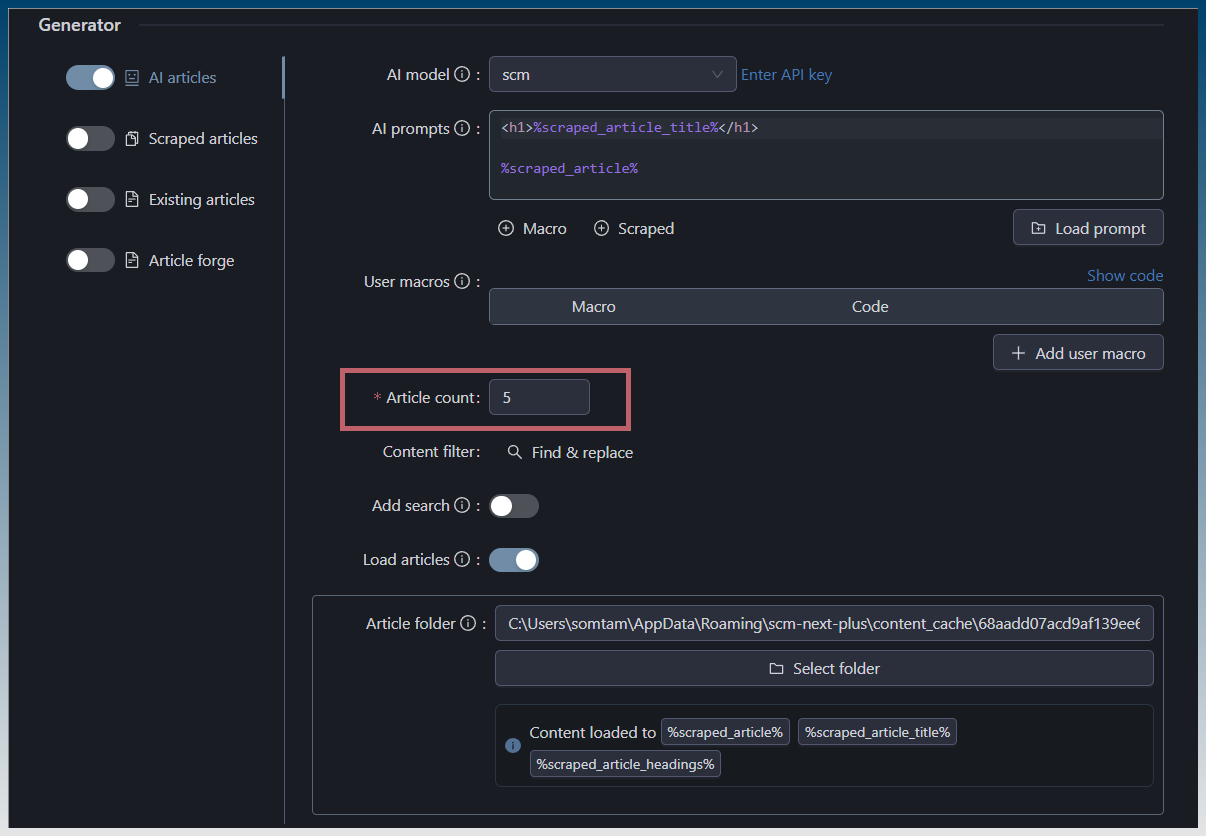Viewport: 1206px width, 836px height.
Task: Select the Scraped articles label
Action: [x=203, y=139]
